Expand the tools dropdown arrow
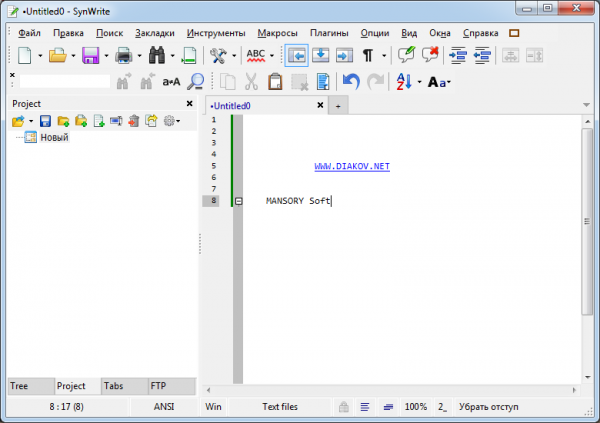The width and height of the screenshot is (600, 423). pos(234,56)
